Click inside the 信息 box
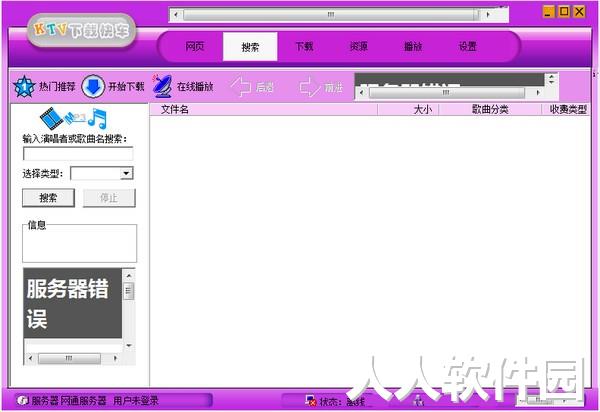The image size is (600, 412). tap(80, 243)
